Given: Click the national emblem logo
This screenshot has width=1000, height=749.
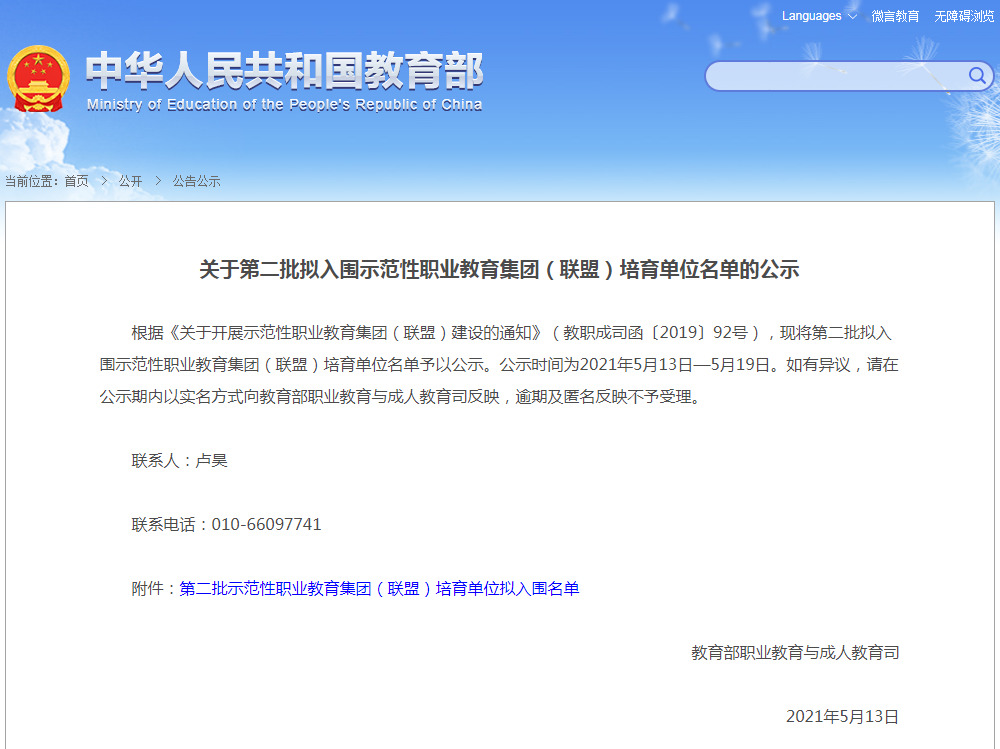Looking at the screenshot, I should coord(37,76).
